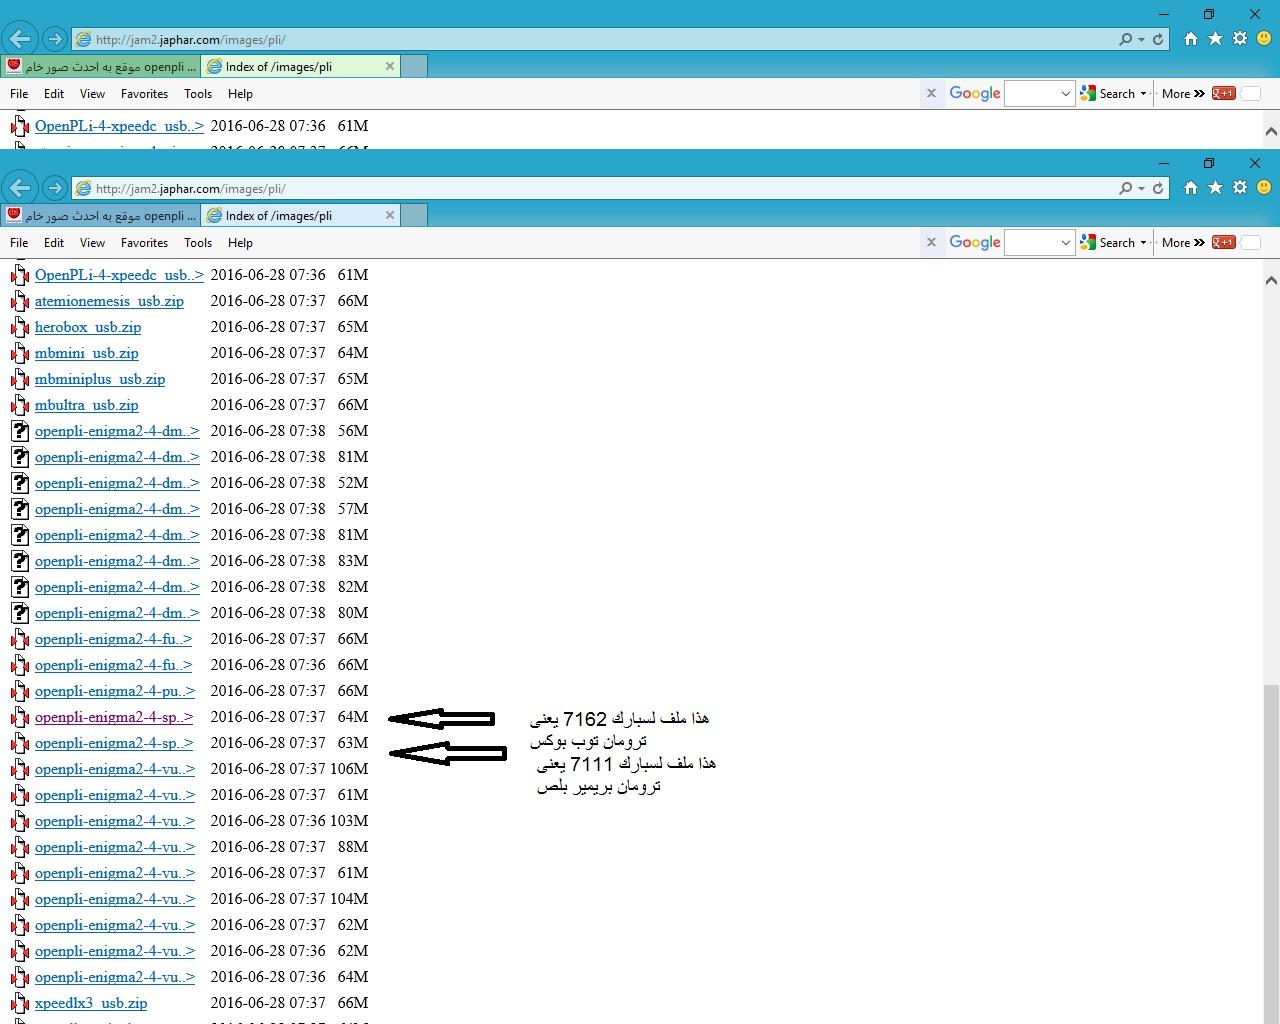This screenshot has width=1280, height=1024.
Task: Open the Help menu in the lower window
Action: coord(240,242)
